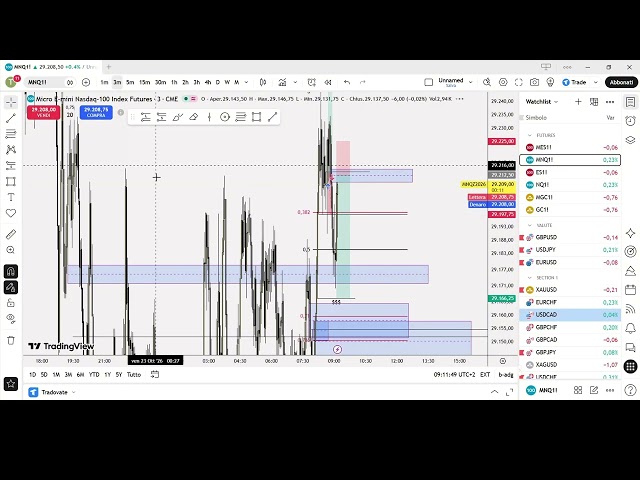640x480 pixels.
Task: Select the trend line drawing tool
Action: 11,118
